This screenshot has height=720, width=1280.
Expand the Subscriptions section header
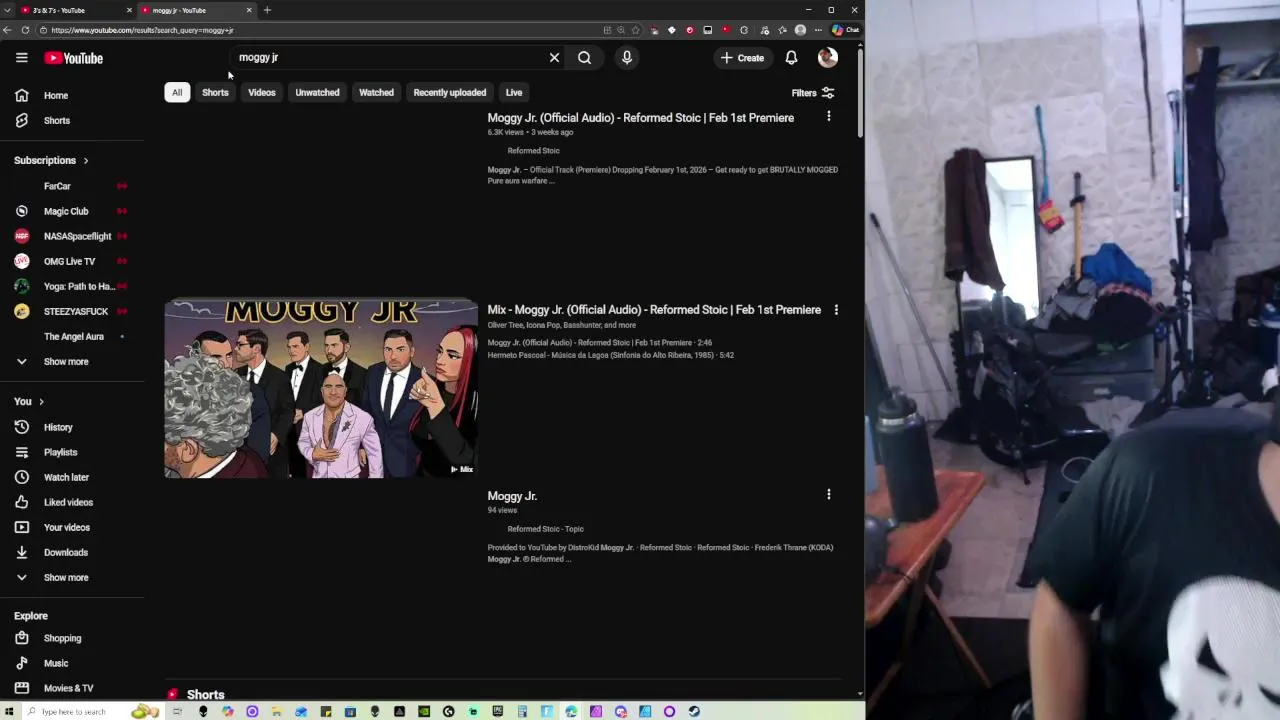point(51,160)
